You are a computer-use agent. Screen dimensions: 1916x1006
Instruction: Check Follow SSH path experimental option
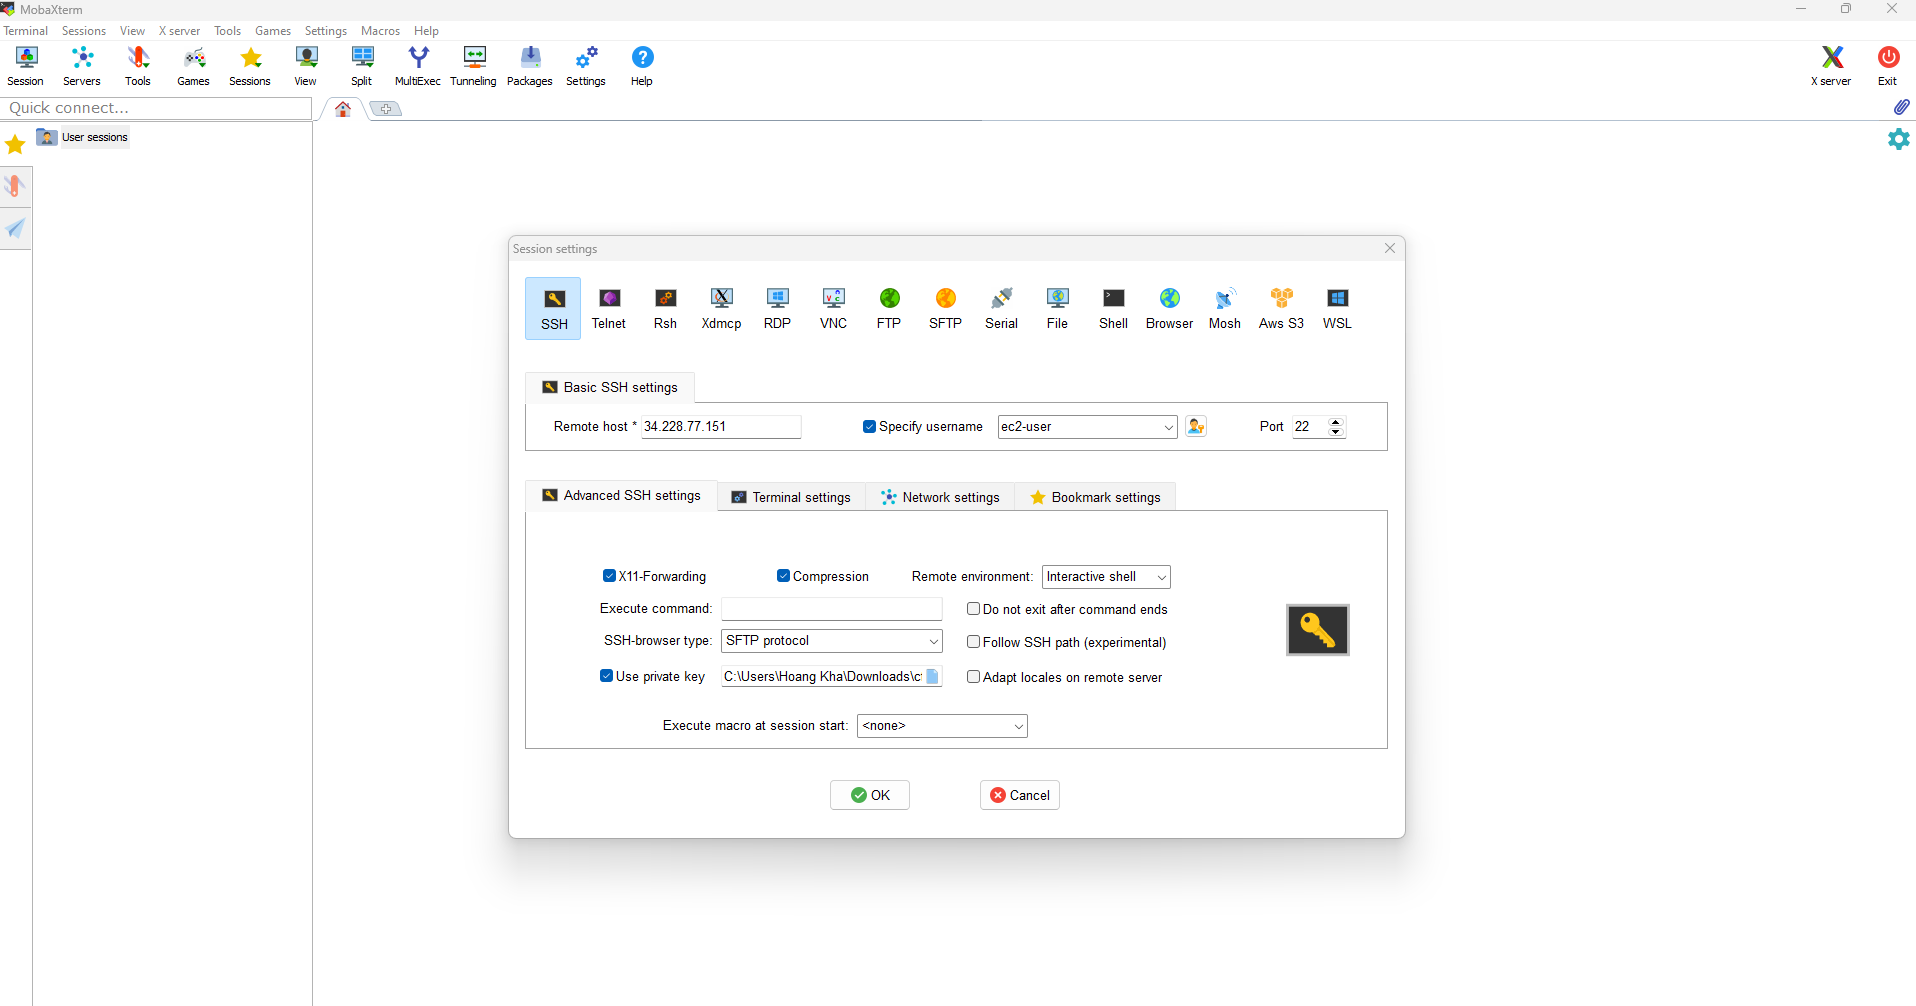click(x=974, y=642)
